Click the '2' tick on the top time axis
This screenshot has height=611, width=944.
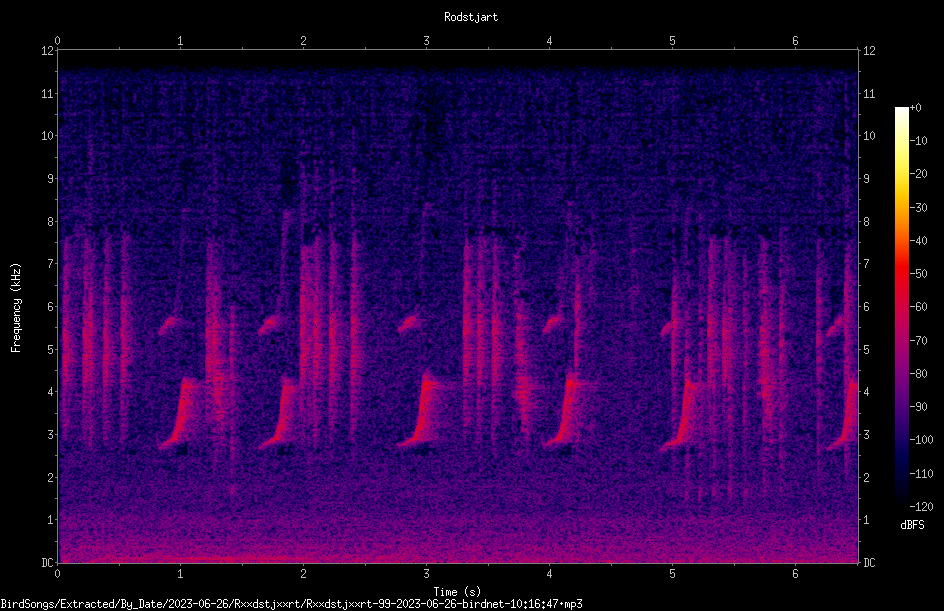click(303, 41)
